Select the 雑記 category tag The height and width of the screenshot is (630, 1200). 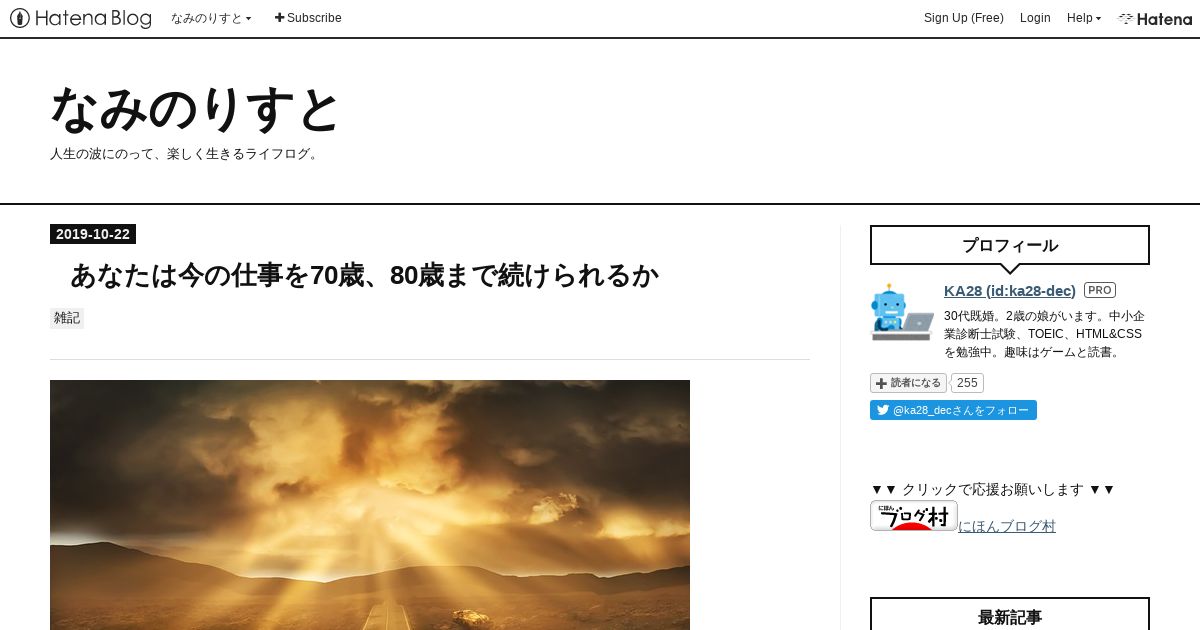pyautogui.click(x=67, y=318)
